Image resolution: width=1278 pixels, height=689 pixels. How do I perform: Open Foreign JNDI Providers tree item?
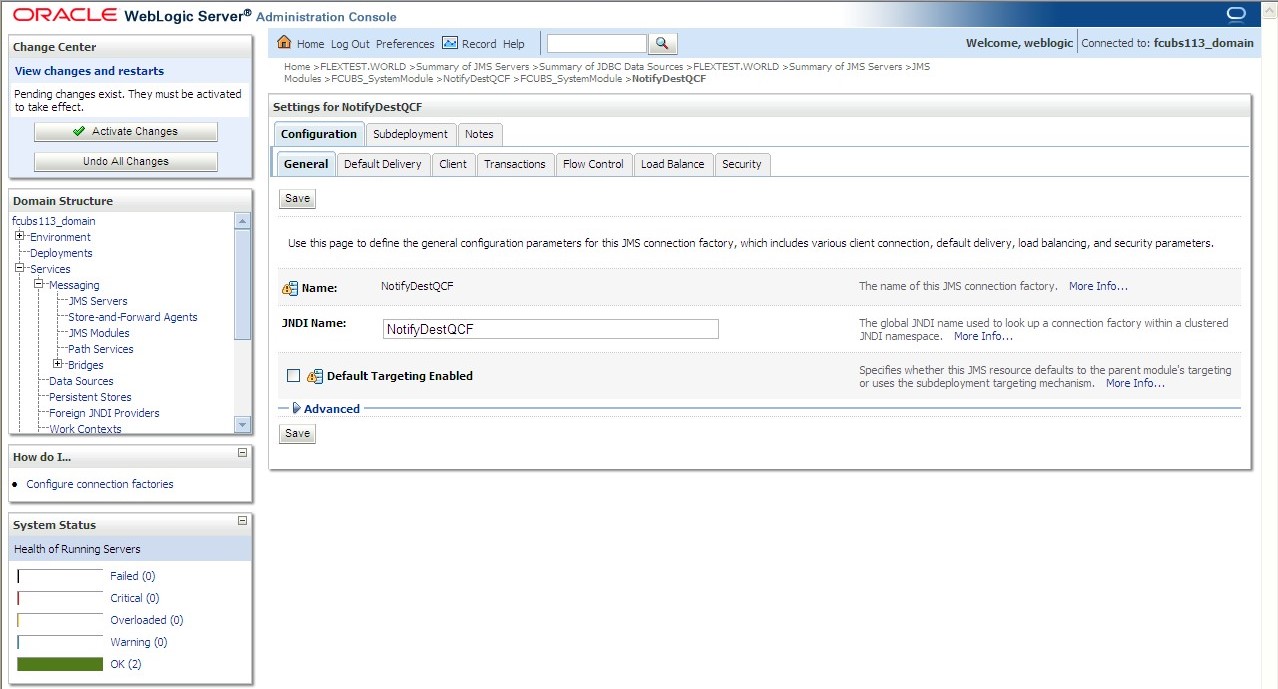104,413
